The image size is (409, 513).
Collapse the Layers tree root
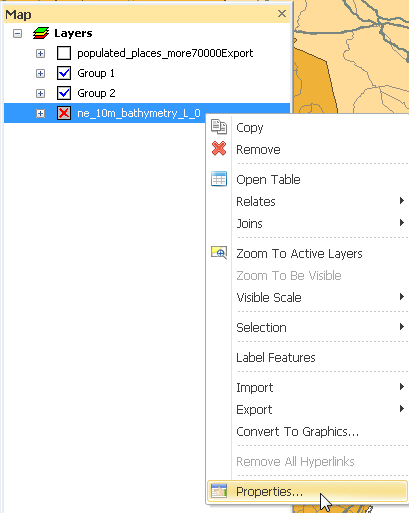coord(17,33)
